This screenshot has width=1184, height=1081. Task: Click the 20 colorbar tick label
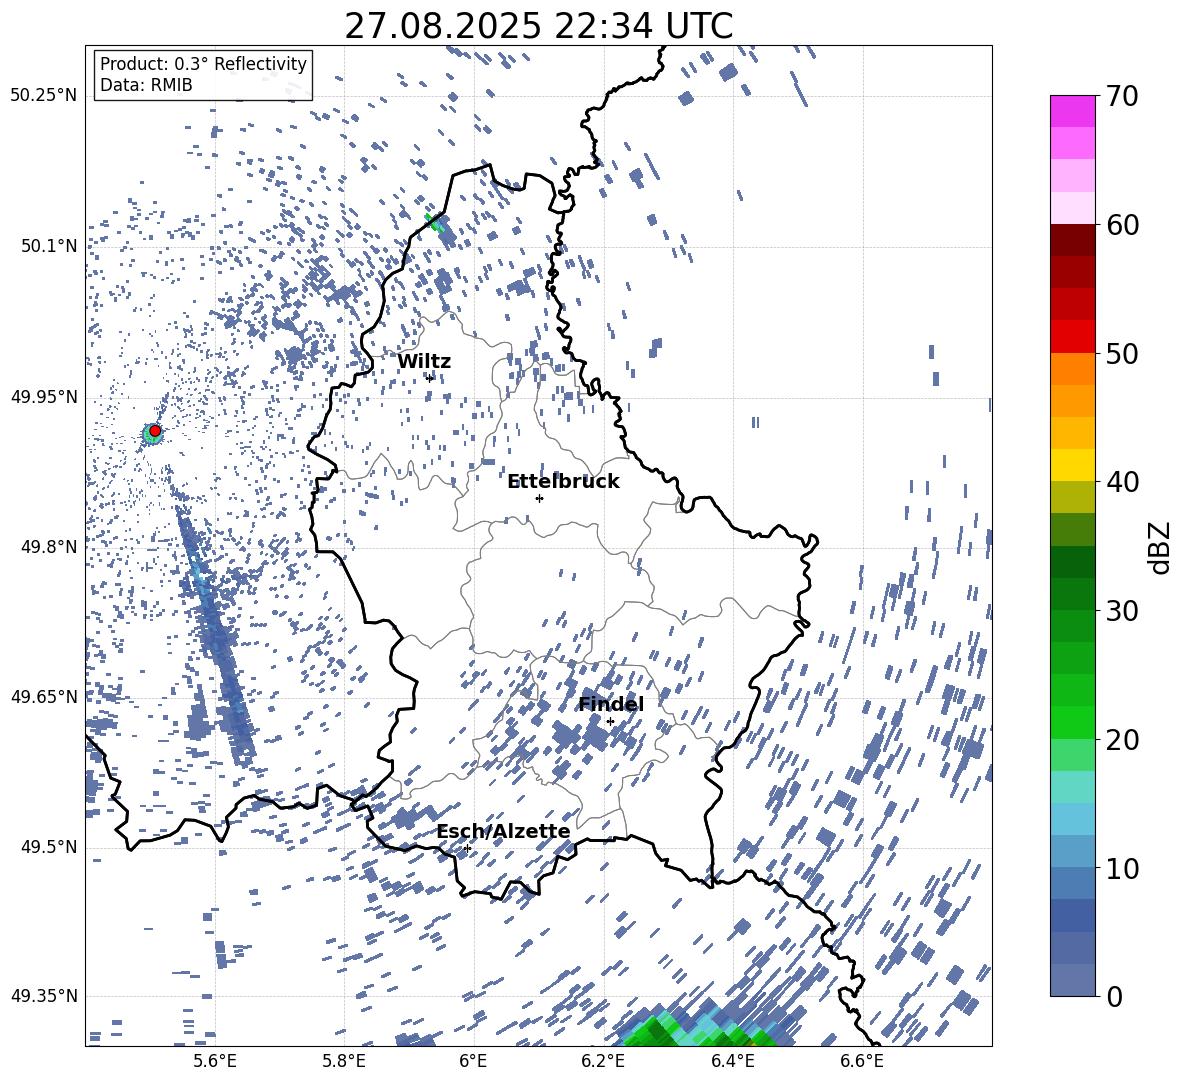point(1121,739)
